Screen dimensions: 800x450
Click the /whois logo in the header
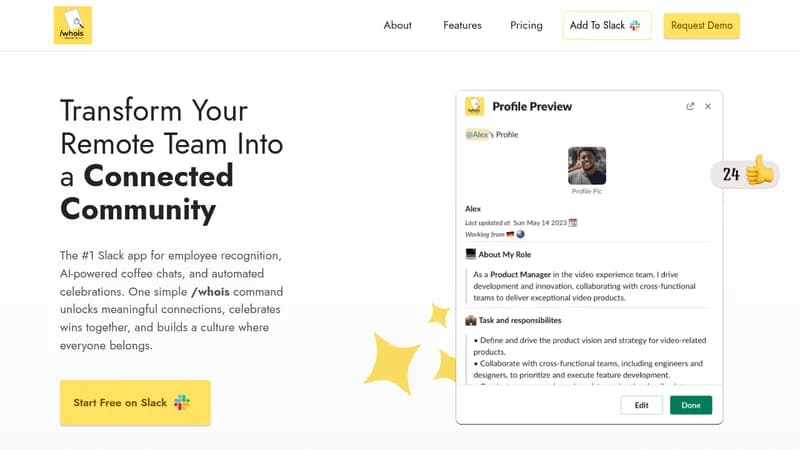72,25
